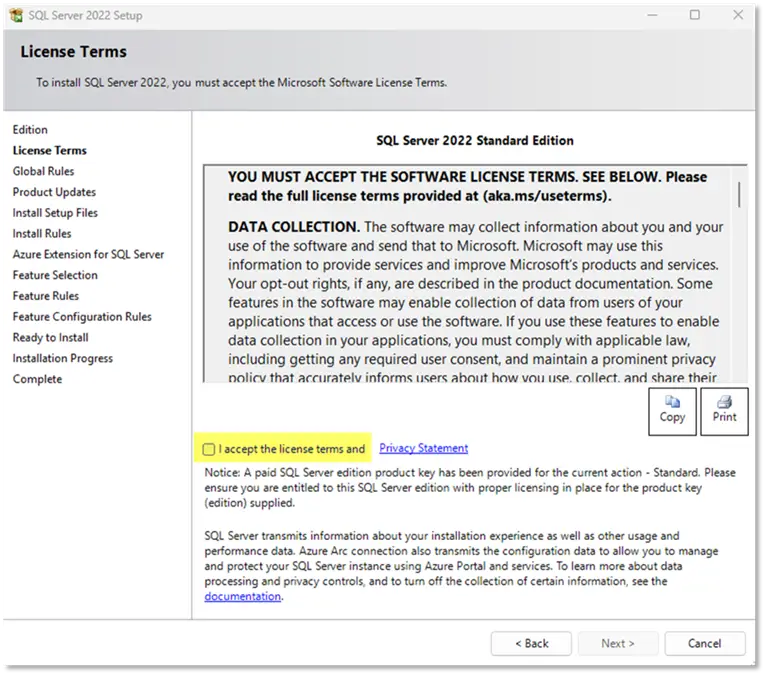Click inside the license terms text box
The height and width of the screenshot is (676, 766).
click(475, 274)
